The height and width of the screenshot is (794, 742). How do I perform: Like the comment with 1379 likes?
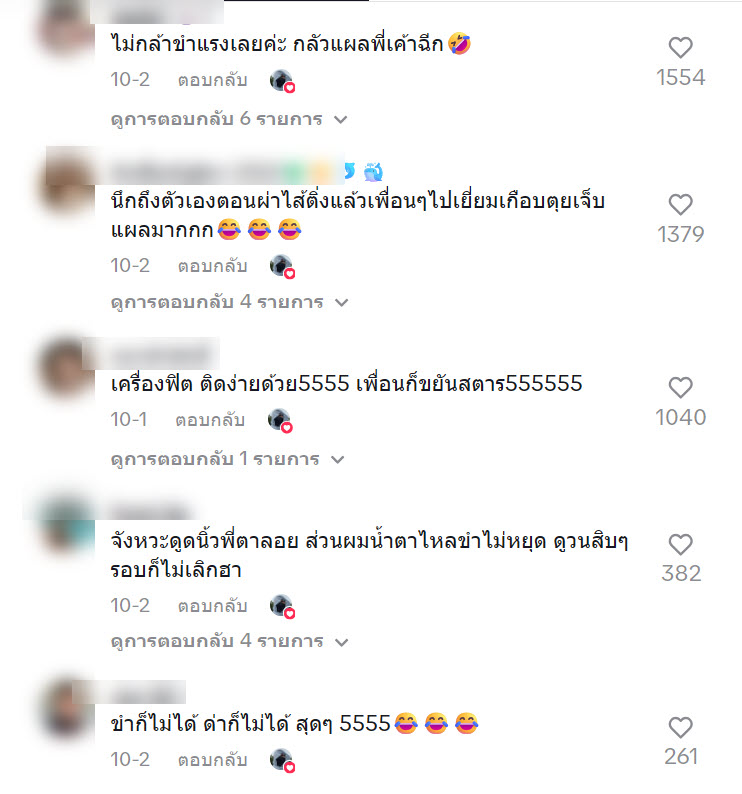pyautogui.click(x=680, y=205)
